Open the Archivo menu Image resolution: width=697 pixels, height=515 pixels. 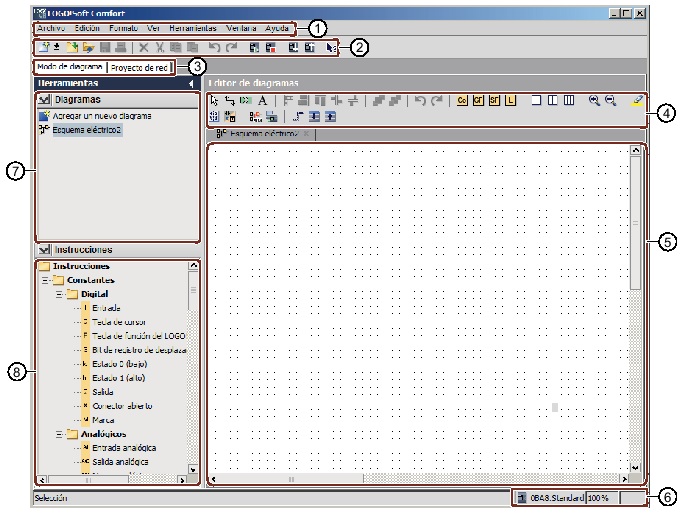[51, 28]
